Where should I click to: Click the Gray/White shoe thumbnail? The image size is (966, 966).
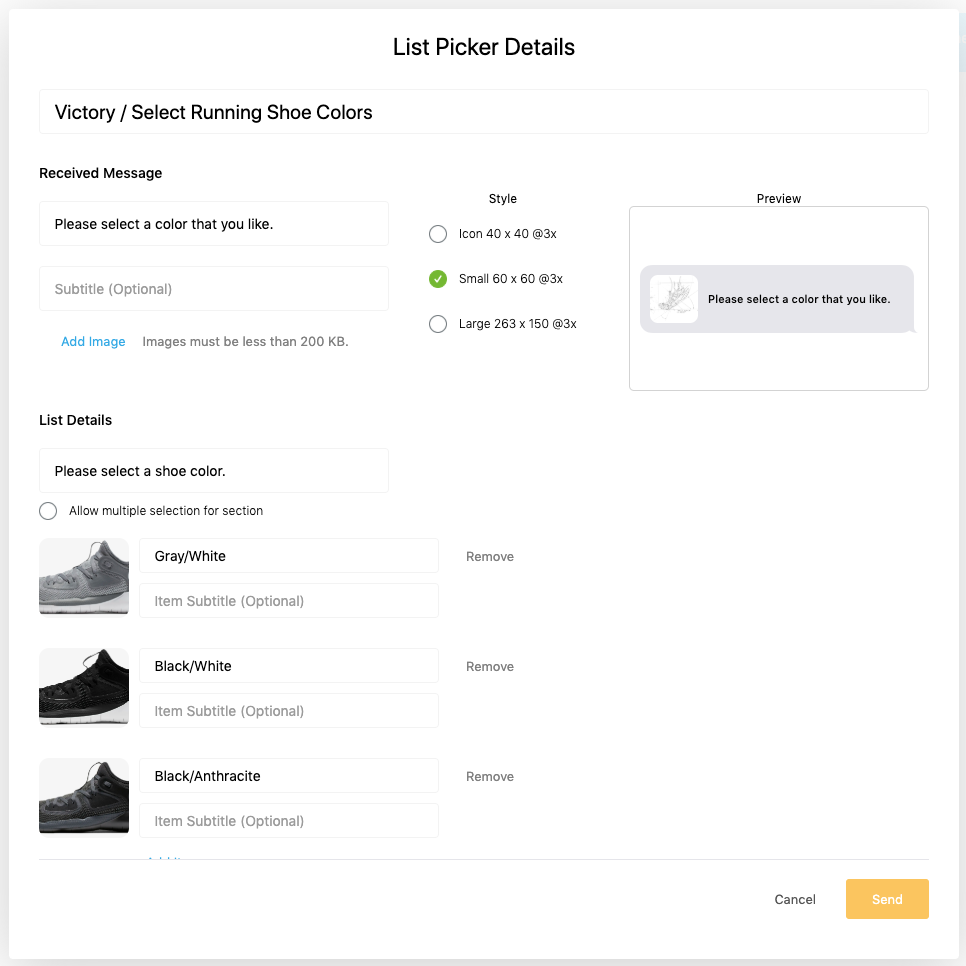click(x=84, y=577)
